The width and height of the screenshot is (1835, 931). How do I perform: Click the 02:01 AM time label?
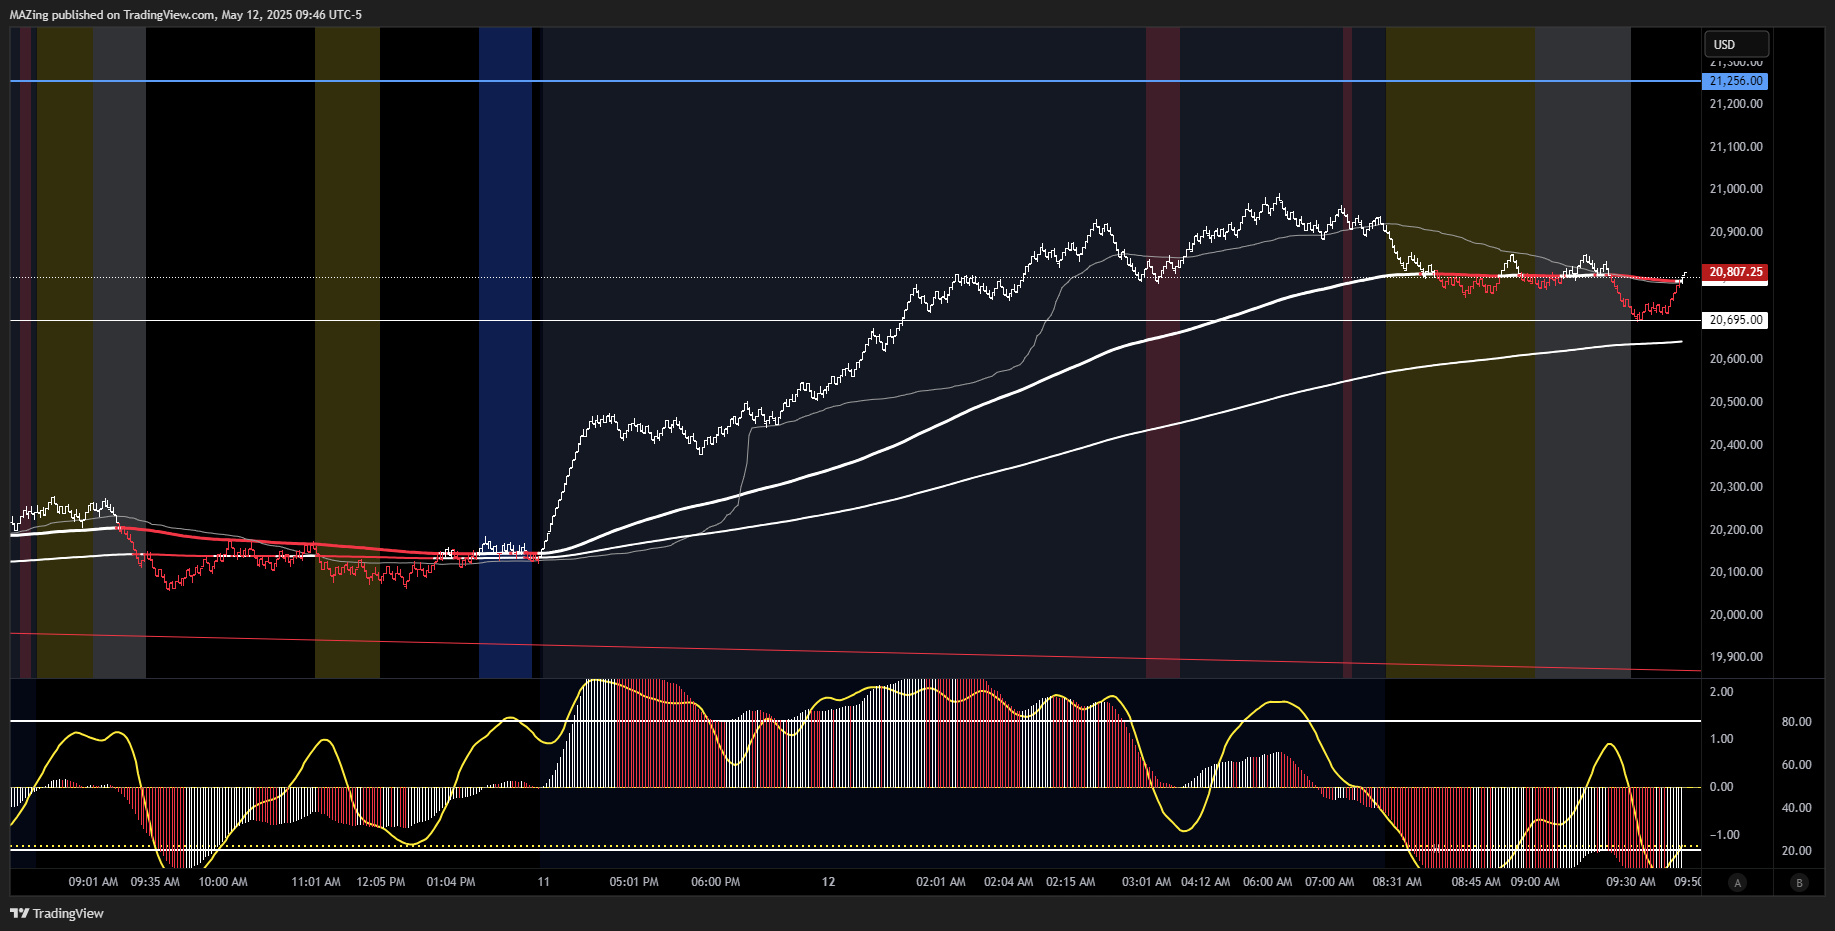pyautogui.click(x=941, y=882)
